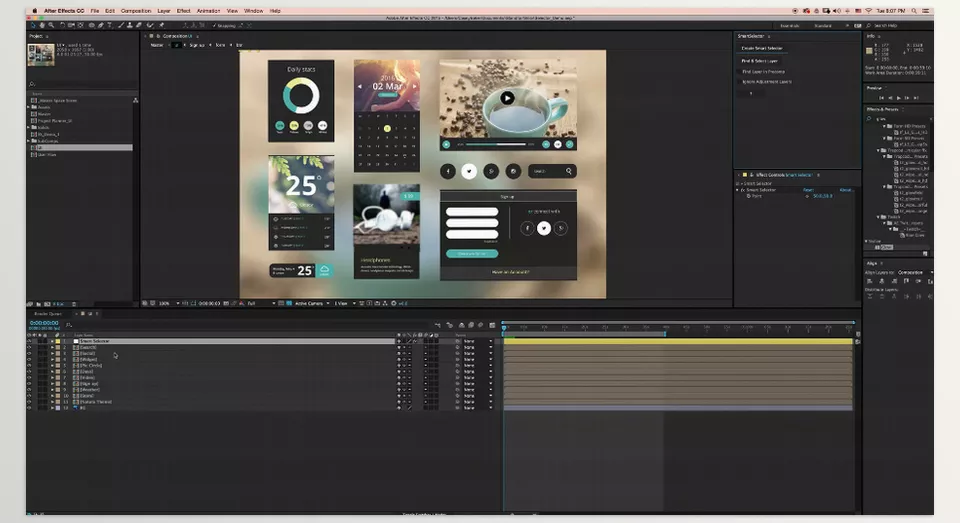
Task: Select the Zoom magnifier tool
Action: point(51,25)
